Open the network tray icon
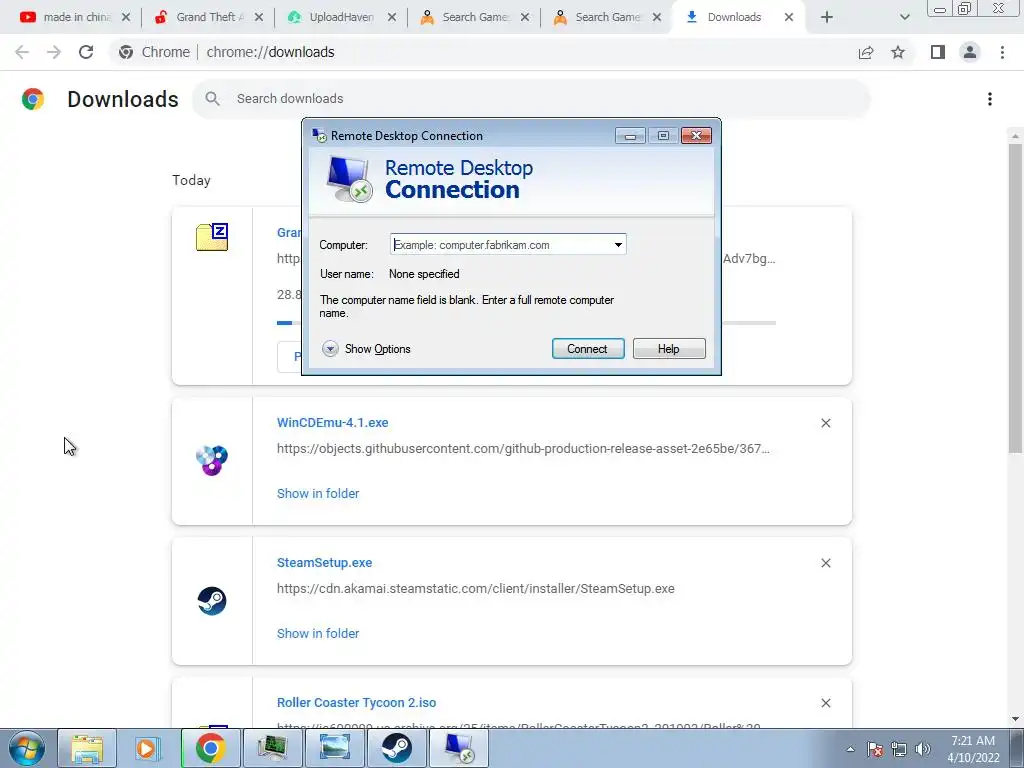This screenshot has width=1024, height=768. coord(899,749)
